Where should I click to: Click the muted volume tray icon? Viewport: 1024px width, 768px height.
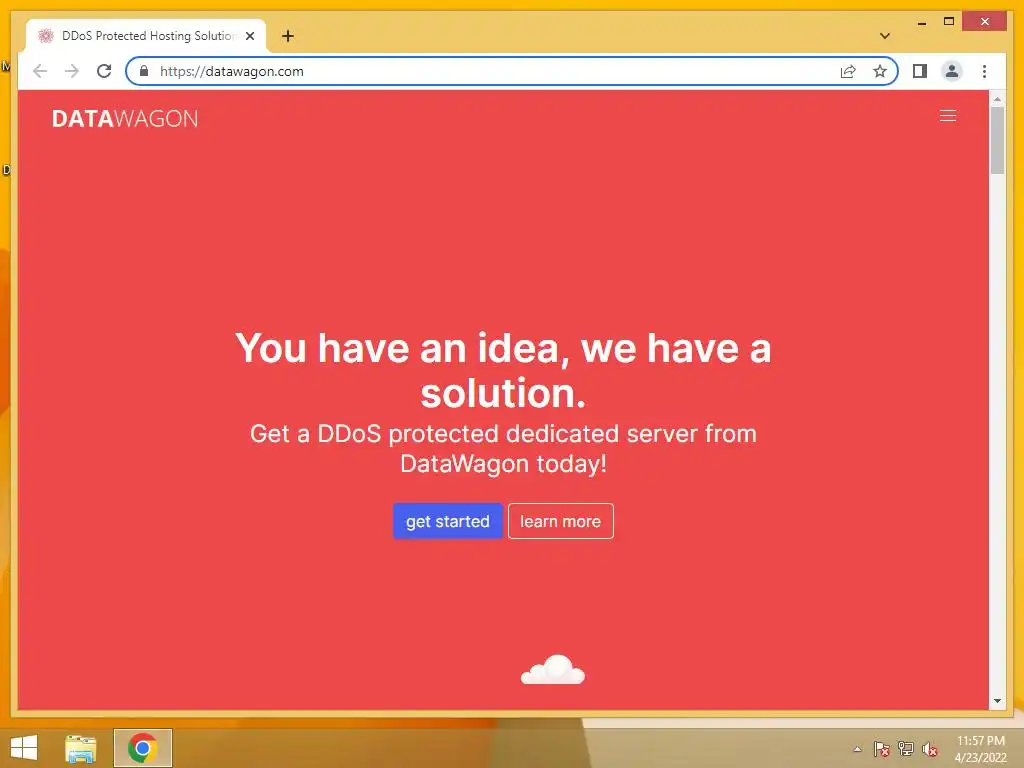coord(930,749)
